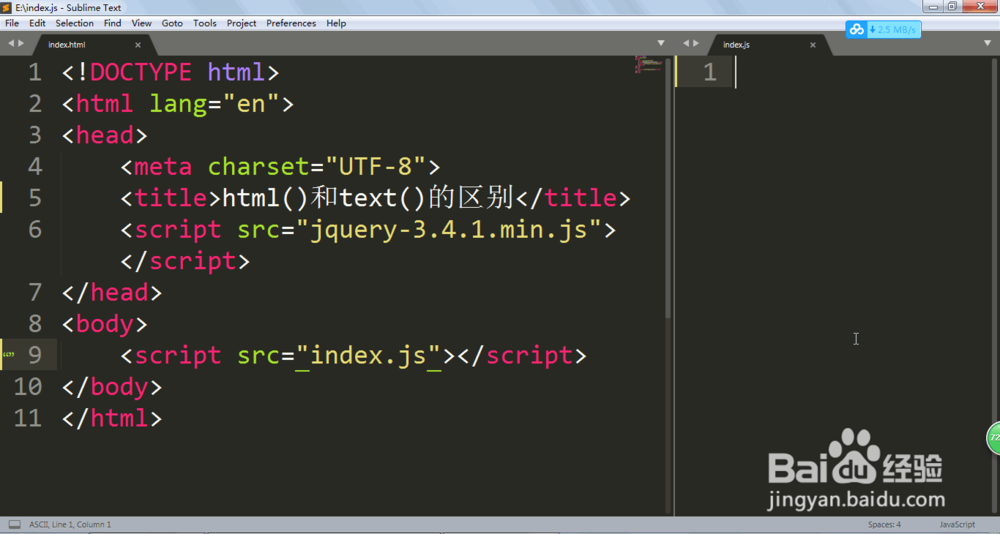Click the vertical scrollbar of index.html pane
The height and width of the screenshot is (534, 1000).
point(668,188)
